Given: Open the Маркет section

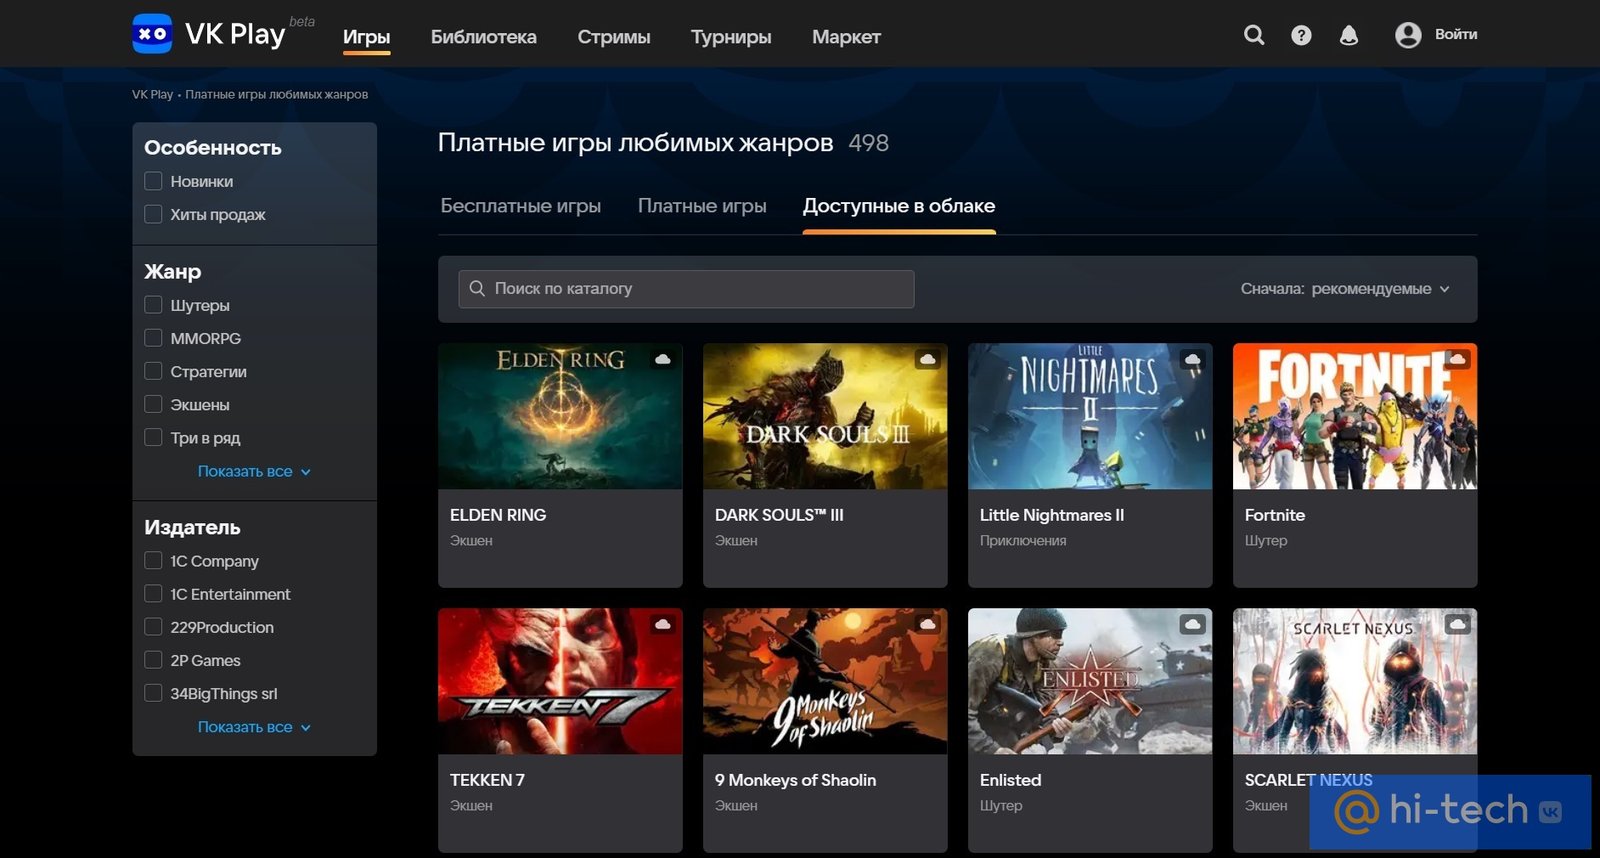Looking at the screenshot, I should click(x=846, y=37).
